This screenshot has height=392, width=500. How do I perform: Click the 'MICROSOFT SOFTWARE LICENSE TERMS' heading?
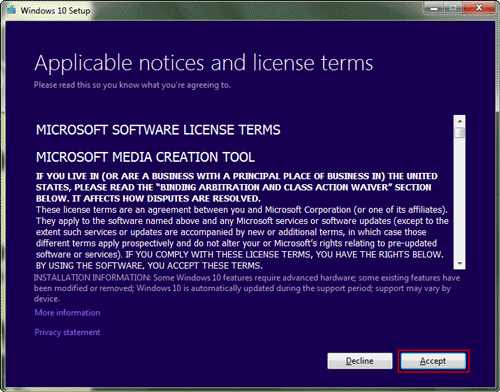[x=158, y=130]
